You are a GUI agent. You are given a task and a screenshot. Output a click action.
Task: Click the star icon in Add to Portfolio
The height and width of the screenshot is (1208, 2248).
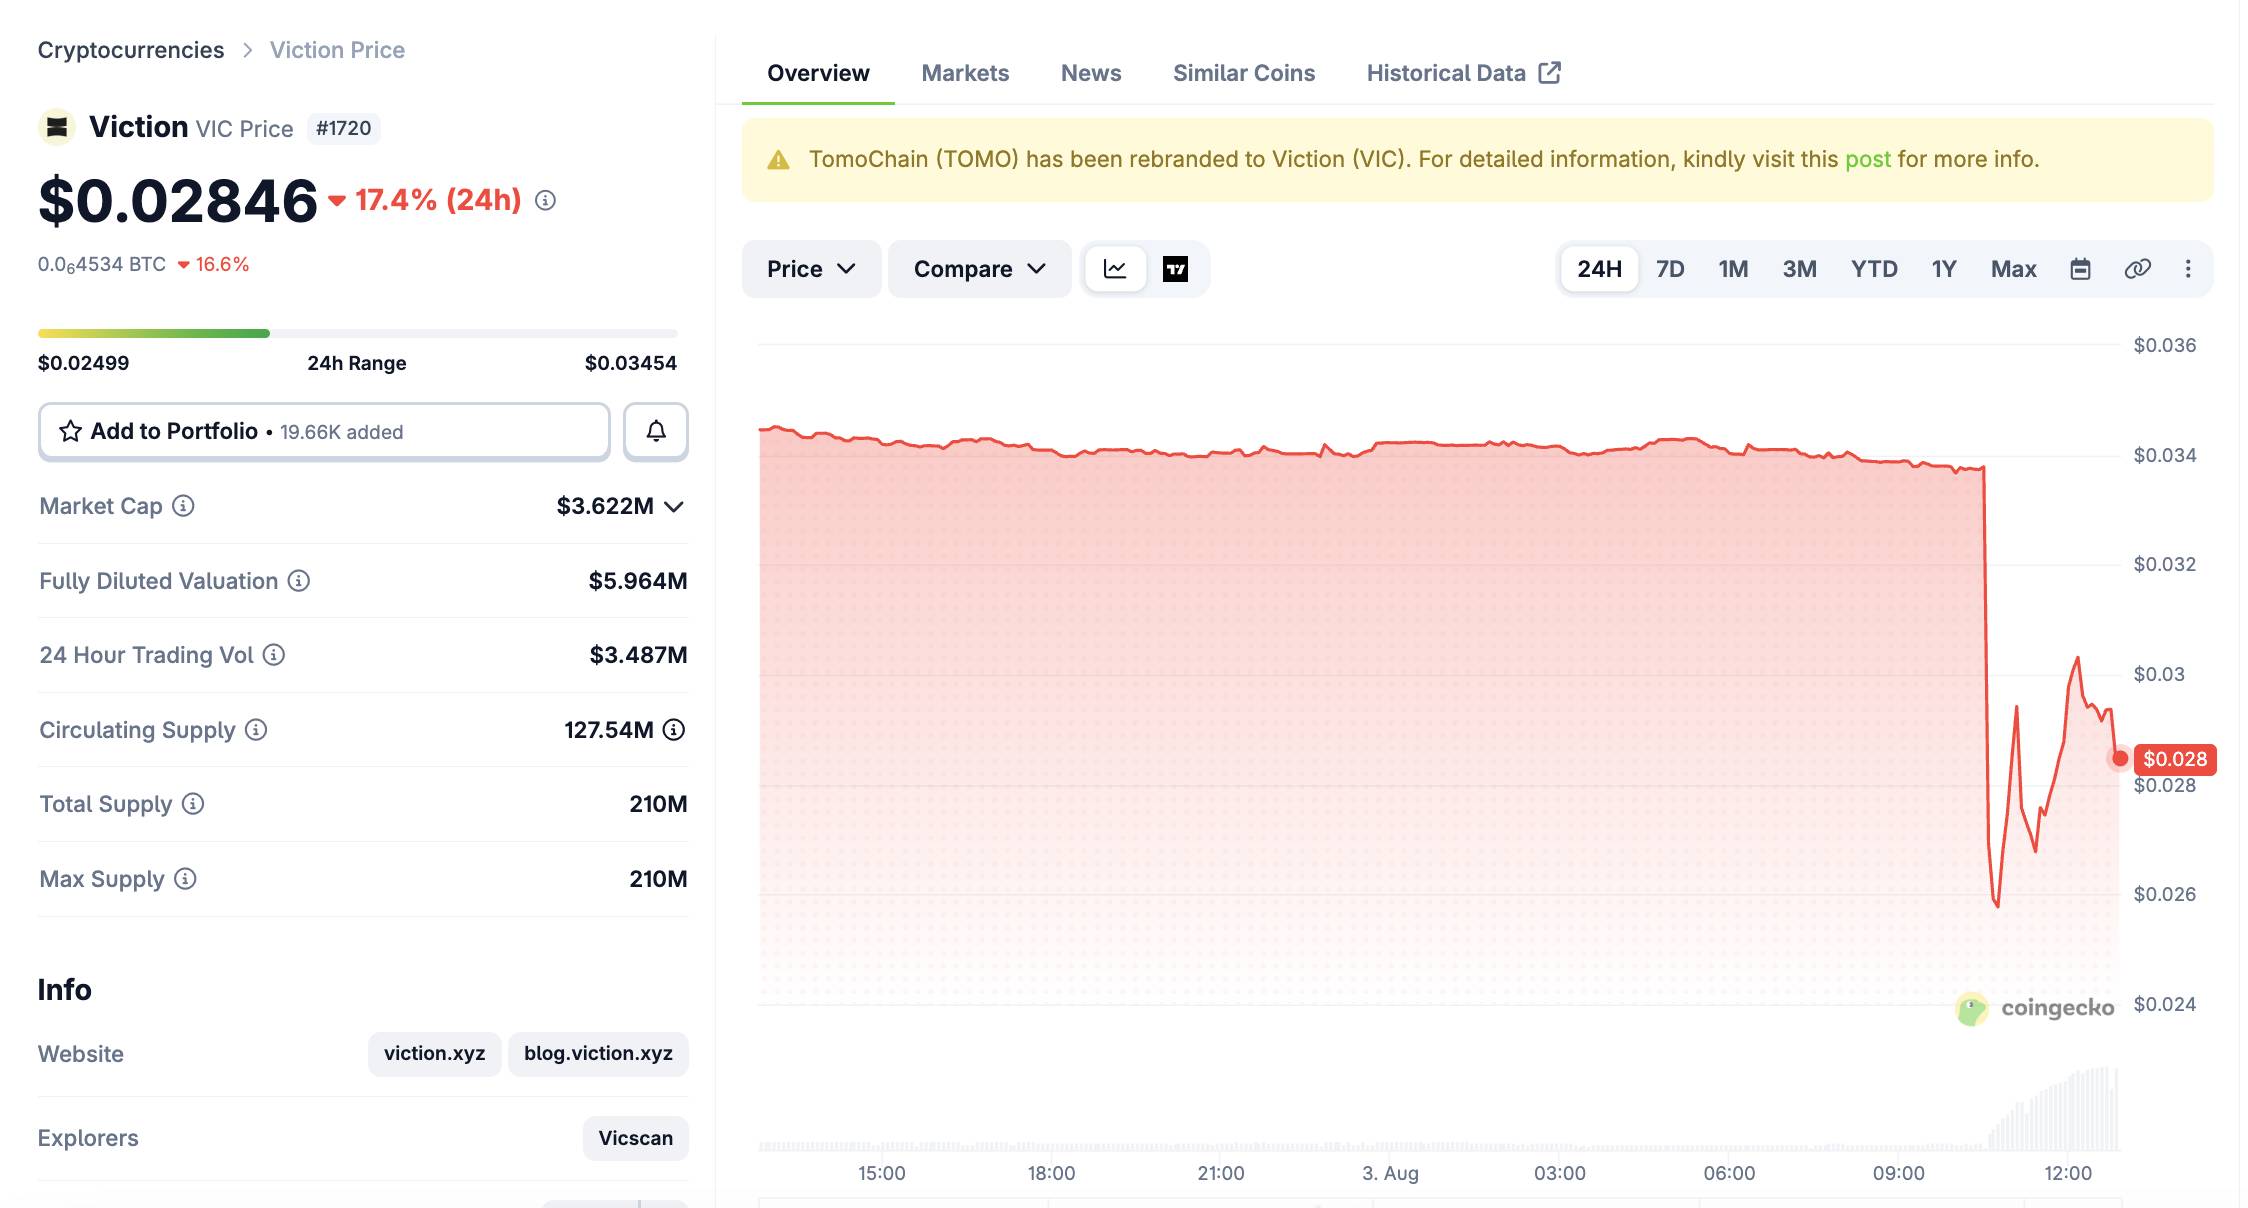coord(70,431)
